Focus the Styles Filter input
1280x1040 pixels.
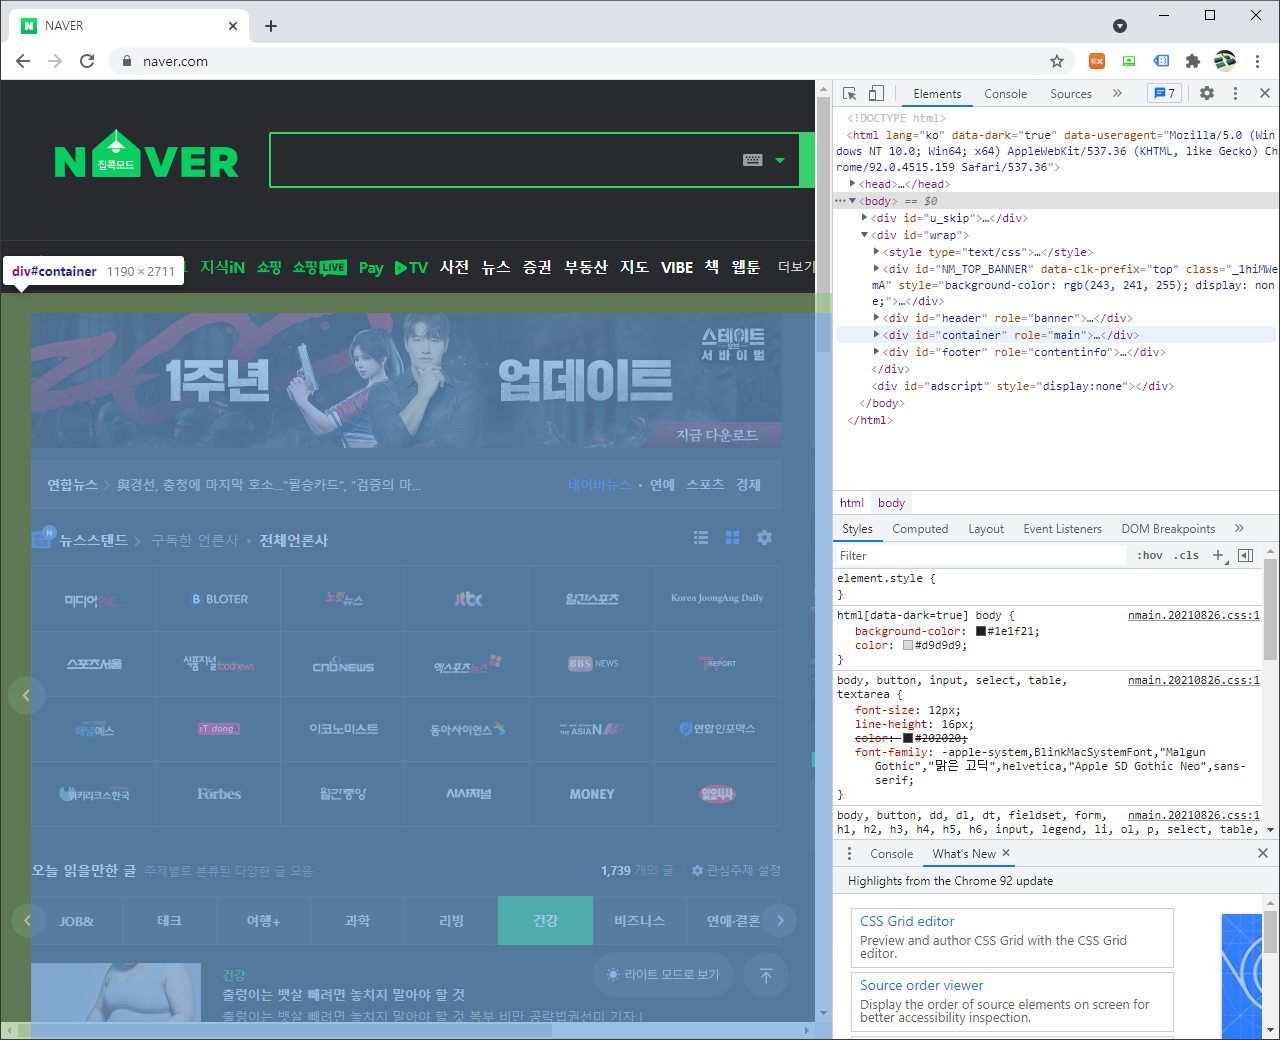coord(982,556)
